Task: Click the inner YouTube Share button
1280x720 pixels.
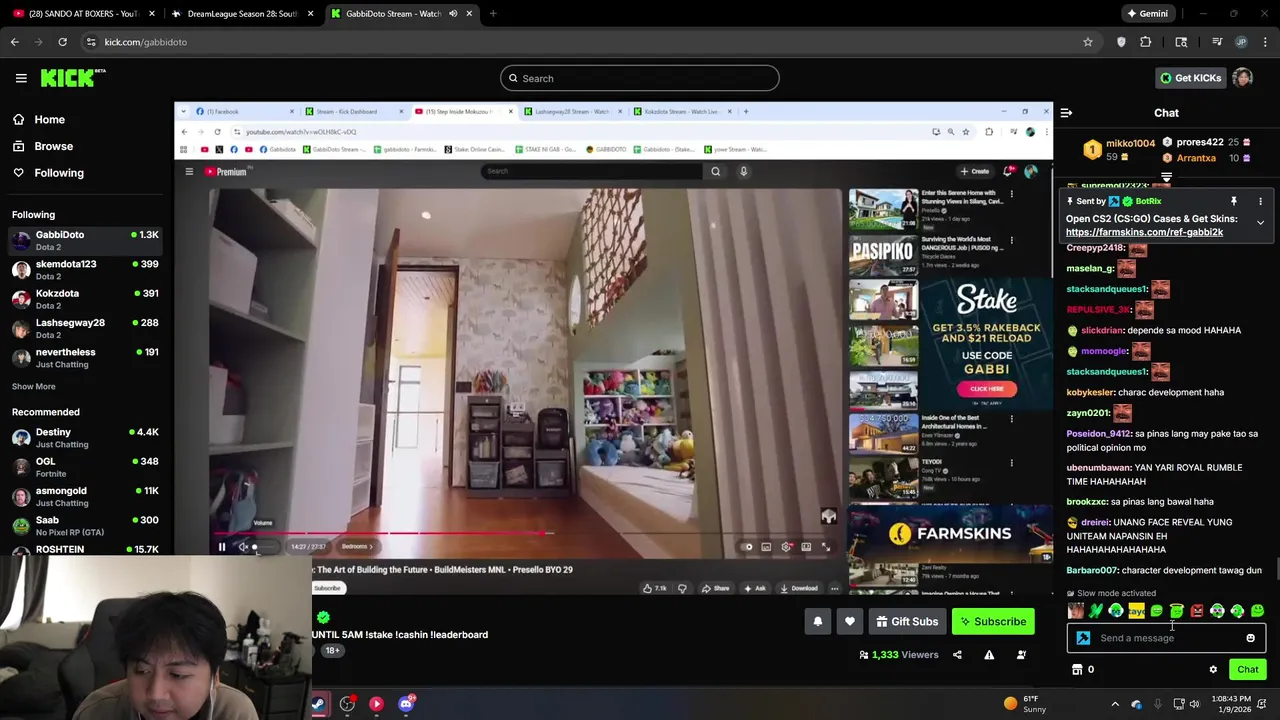Action: (715, 588)
